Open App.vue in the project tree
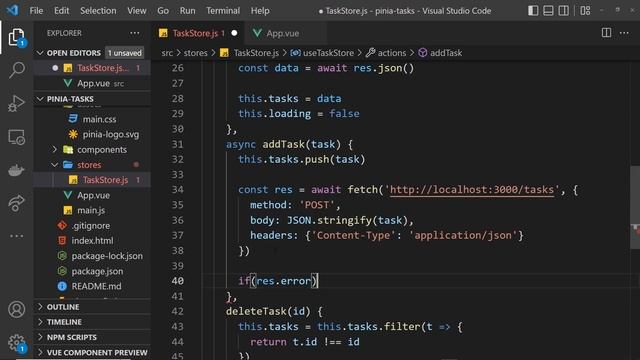The width and height of the screenshot is (640, 360). click(x=92, y=196)
